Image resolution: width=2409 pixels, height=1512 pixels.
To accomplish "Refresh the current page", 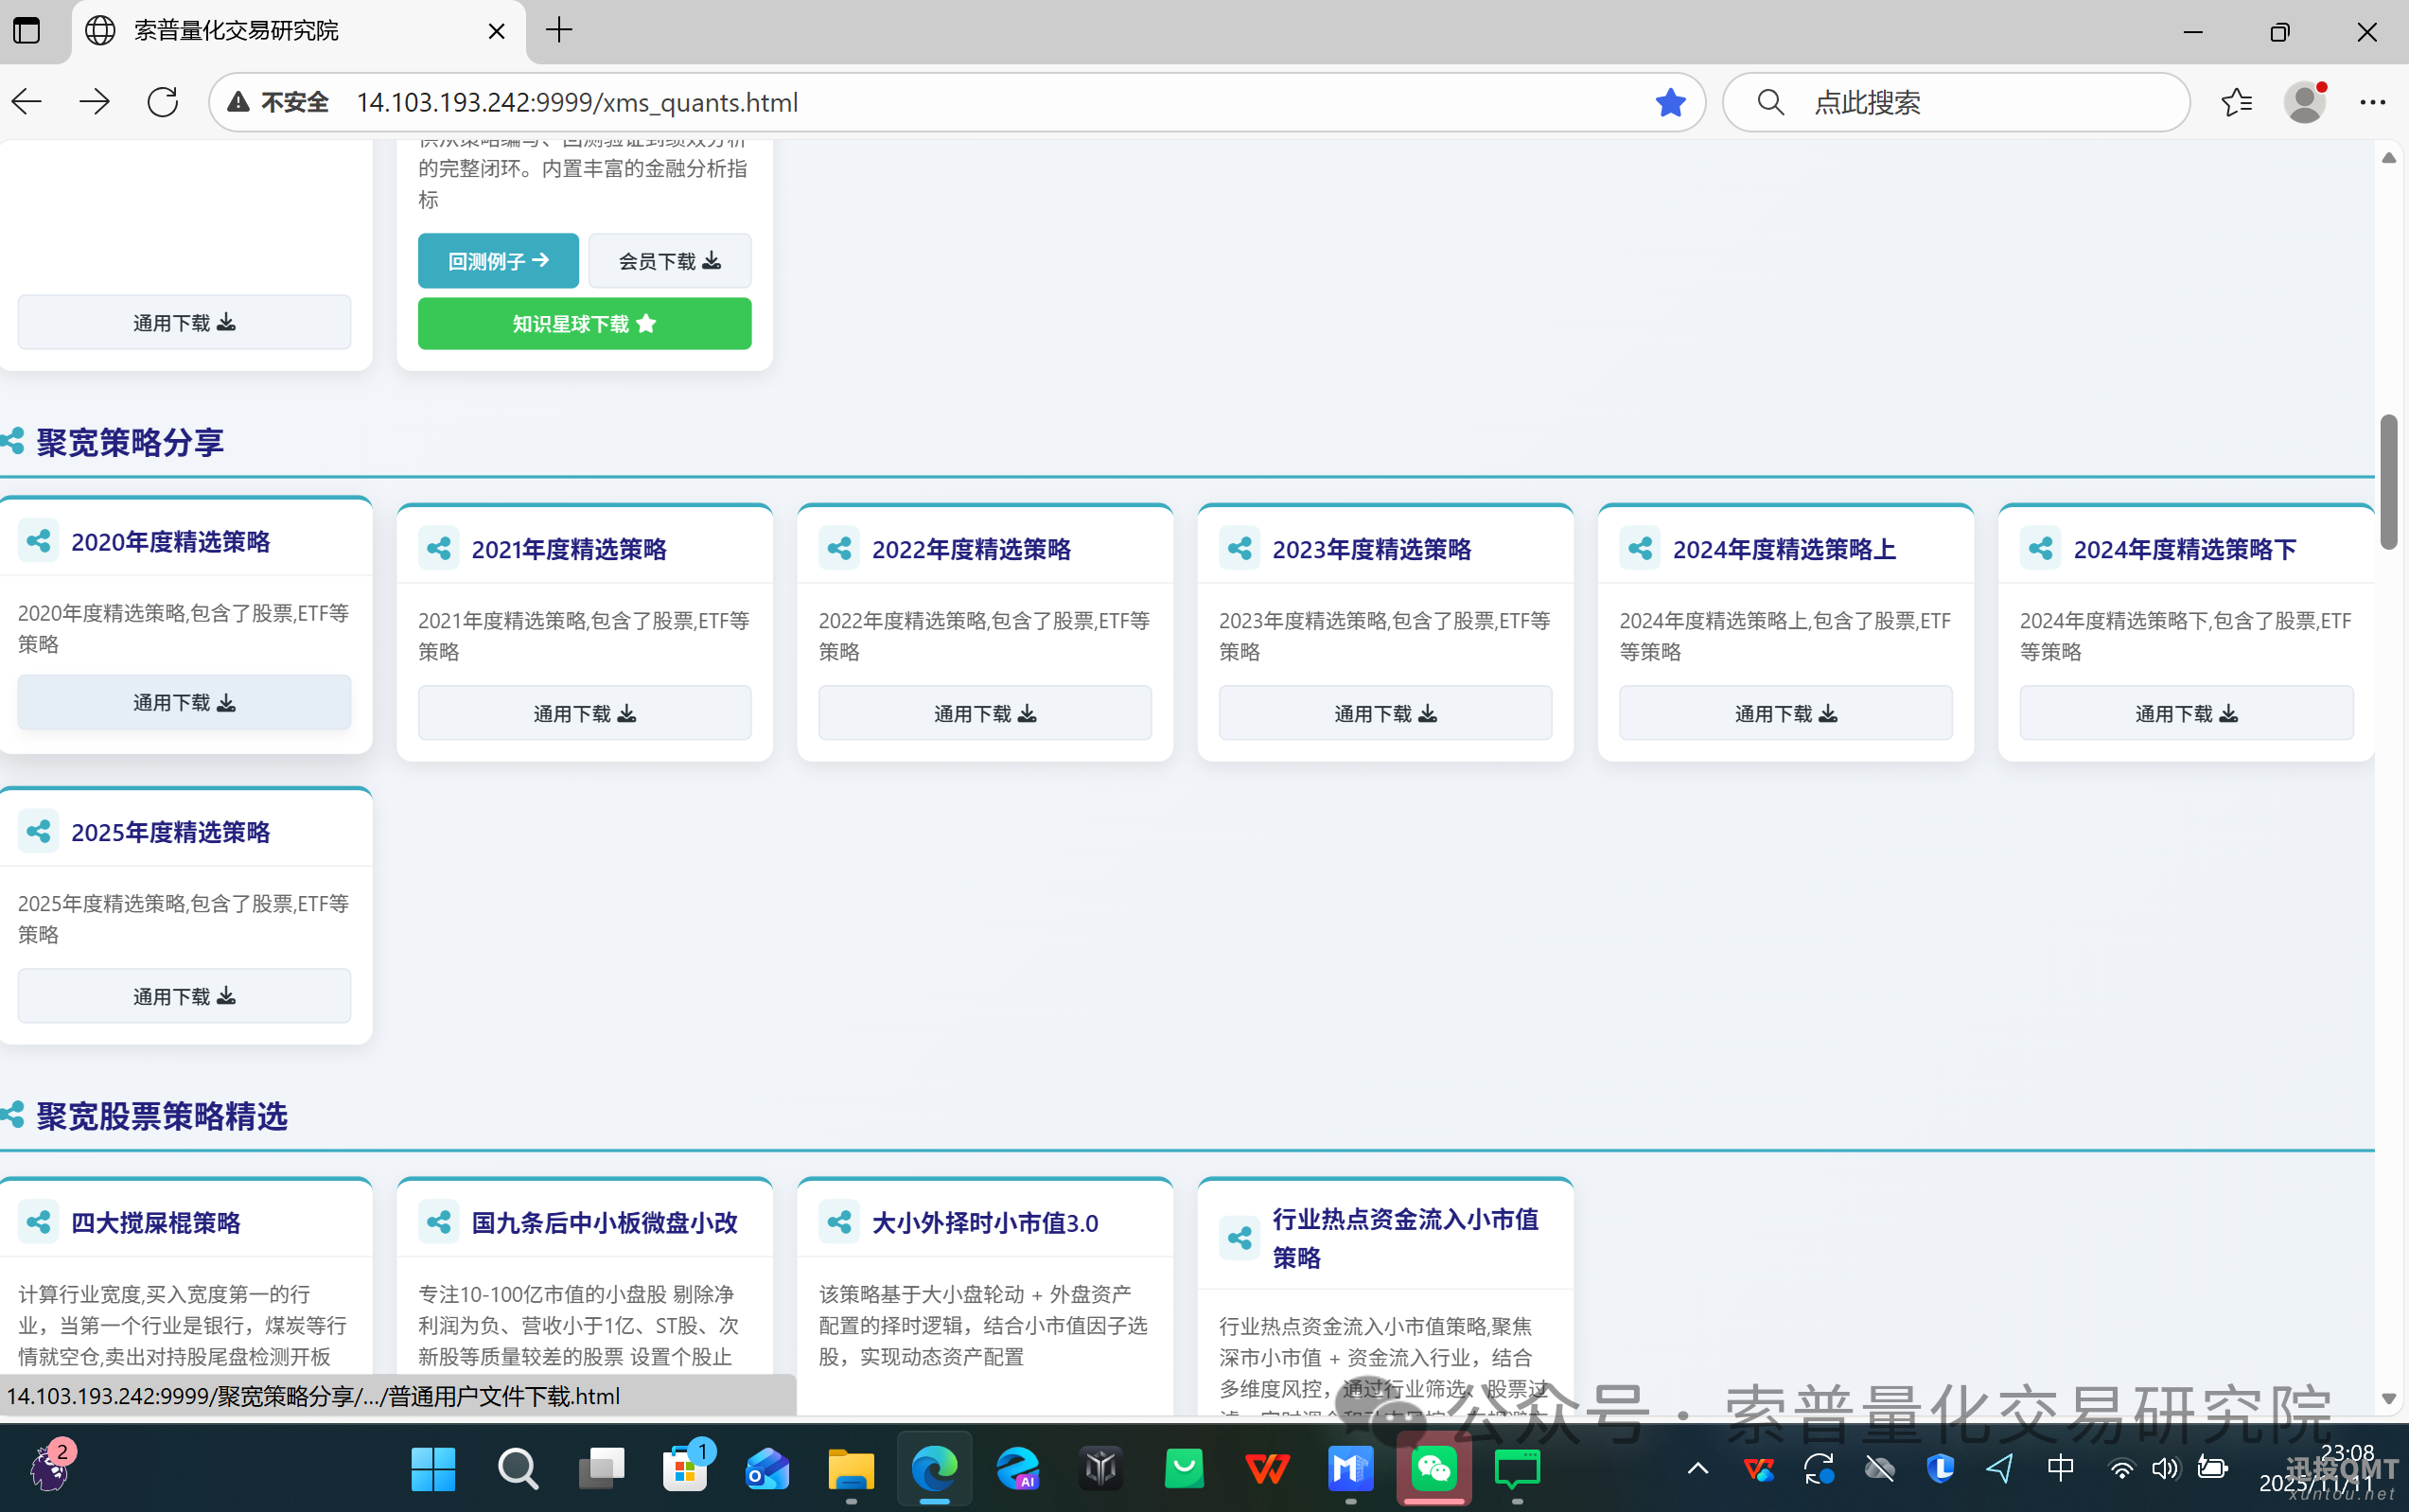I will point(161,101).
